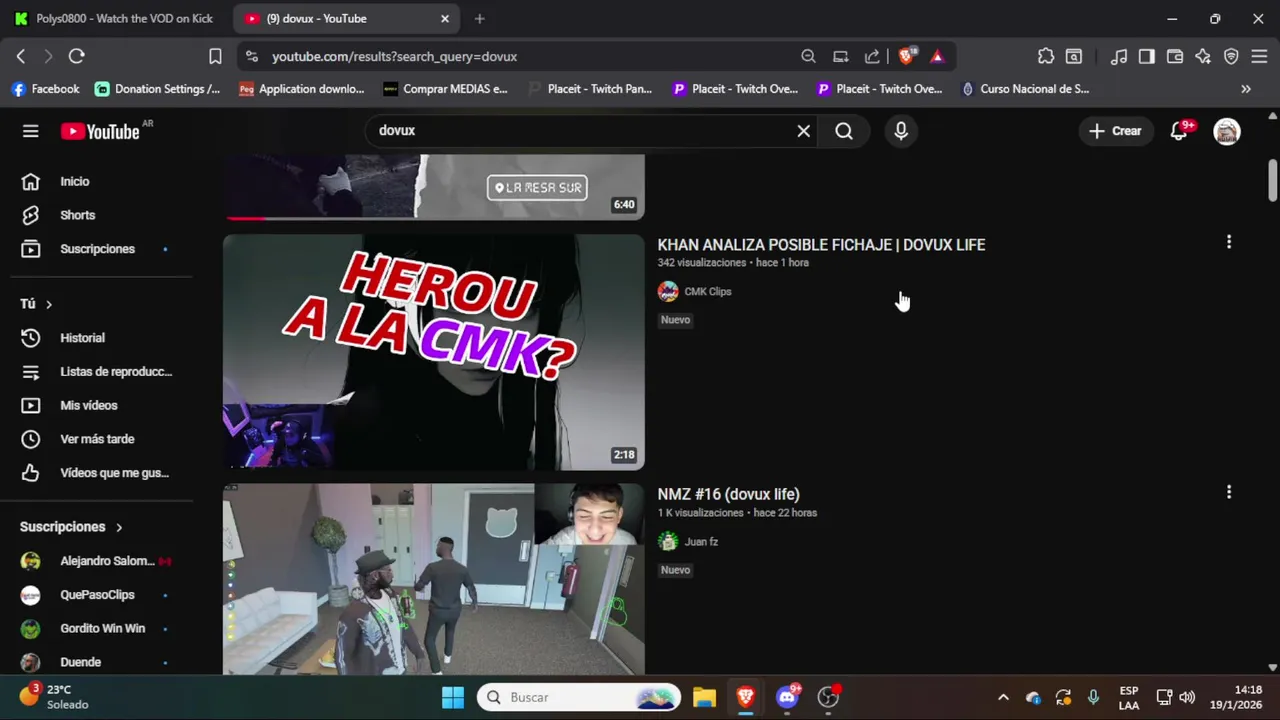Open the YouTube guide hamburger menu
Image resolution: width=1280 pixels, height=720 pixels.
pyautogui.click(x=31, y=131)
